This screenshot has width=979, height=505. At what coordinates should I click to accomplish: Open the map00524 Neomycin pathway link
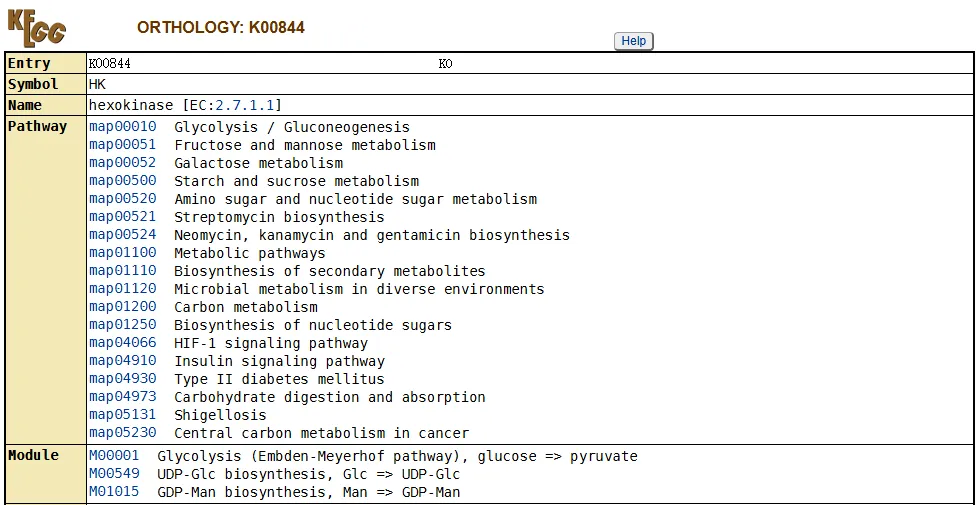[122, 235]
